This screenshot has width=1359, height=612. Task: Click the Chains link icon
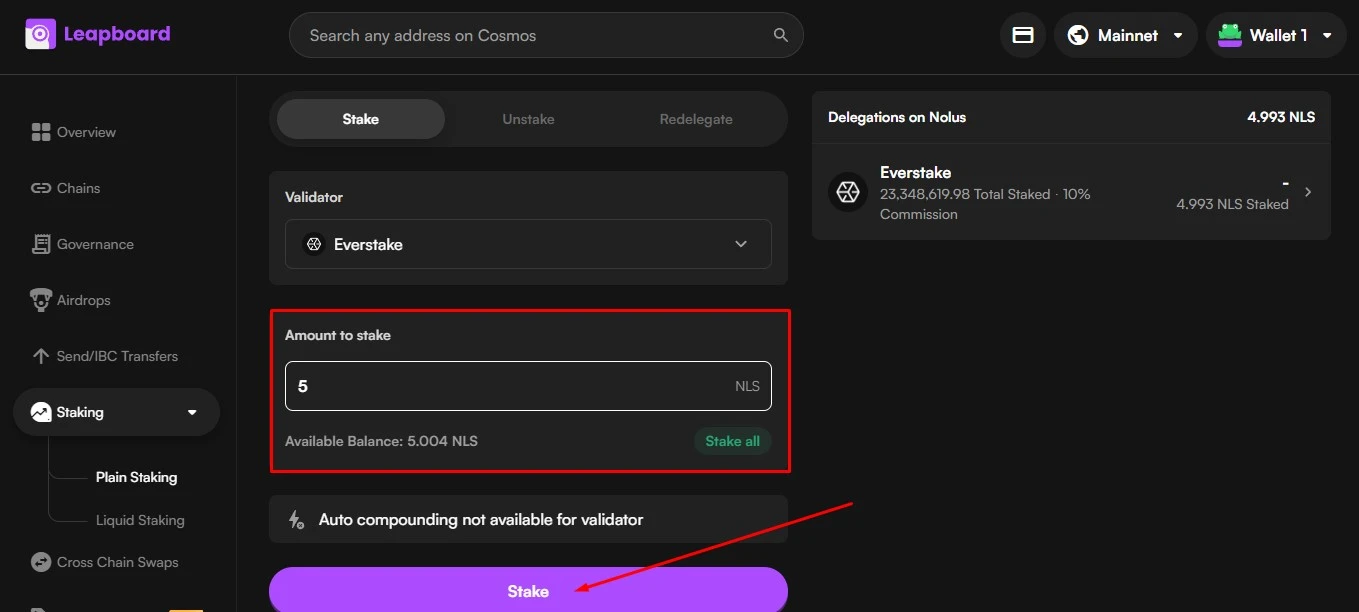pyautogui.click(x=41, y=188)
